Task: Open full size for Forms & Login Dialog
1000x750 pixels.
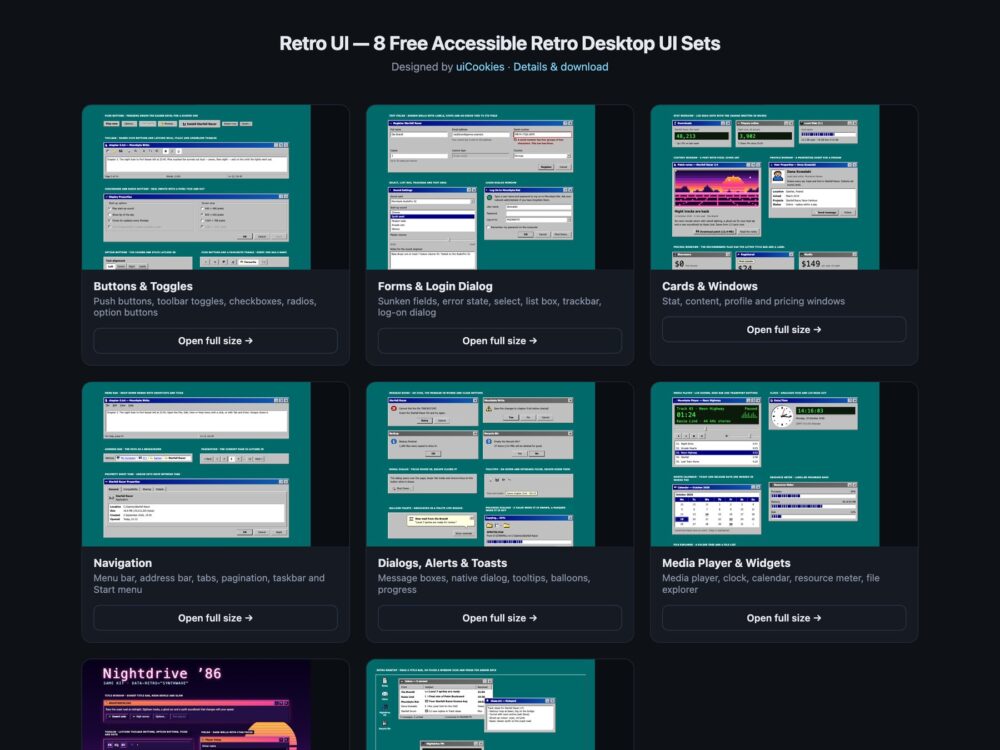Action: tap(499, 341)
